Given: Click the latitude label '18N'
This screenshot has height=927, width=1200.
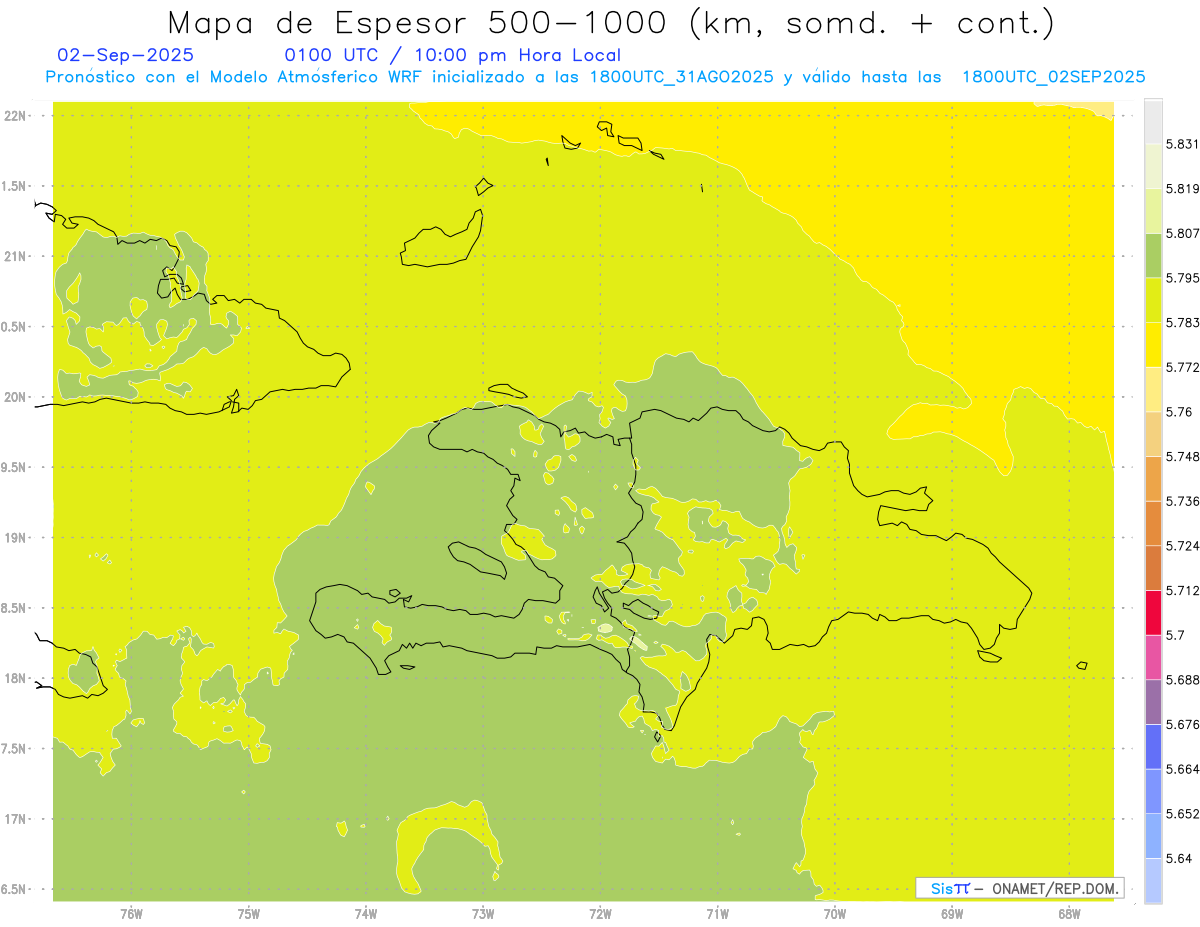Looking at the screenshot, I should 15,679.
